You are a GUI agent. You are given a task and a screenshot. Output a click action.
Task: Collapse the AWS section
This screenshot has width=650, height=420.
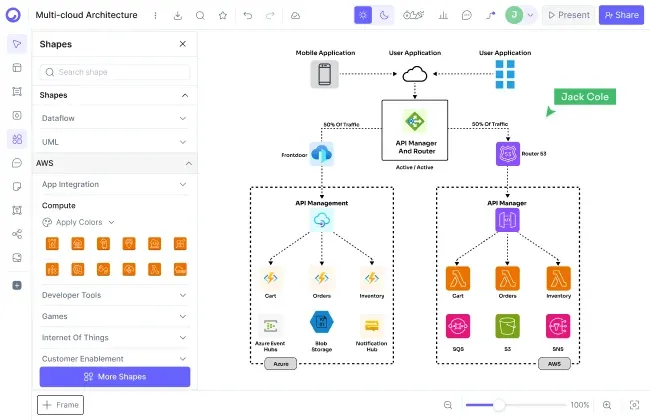click(x=114, y=163)
